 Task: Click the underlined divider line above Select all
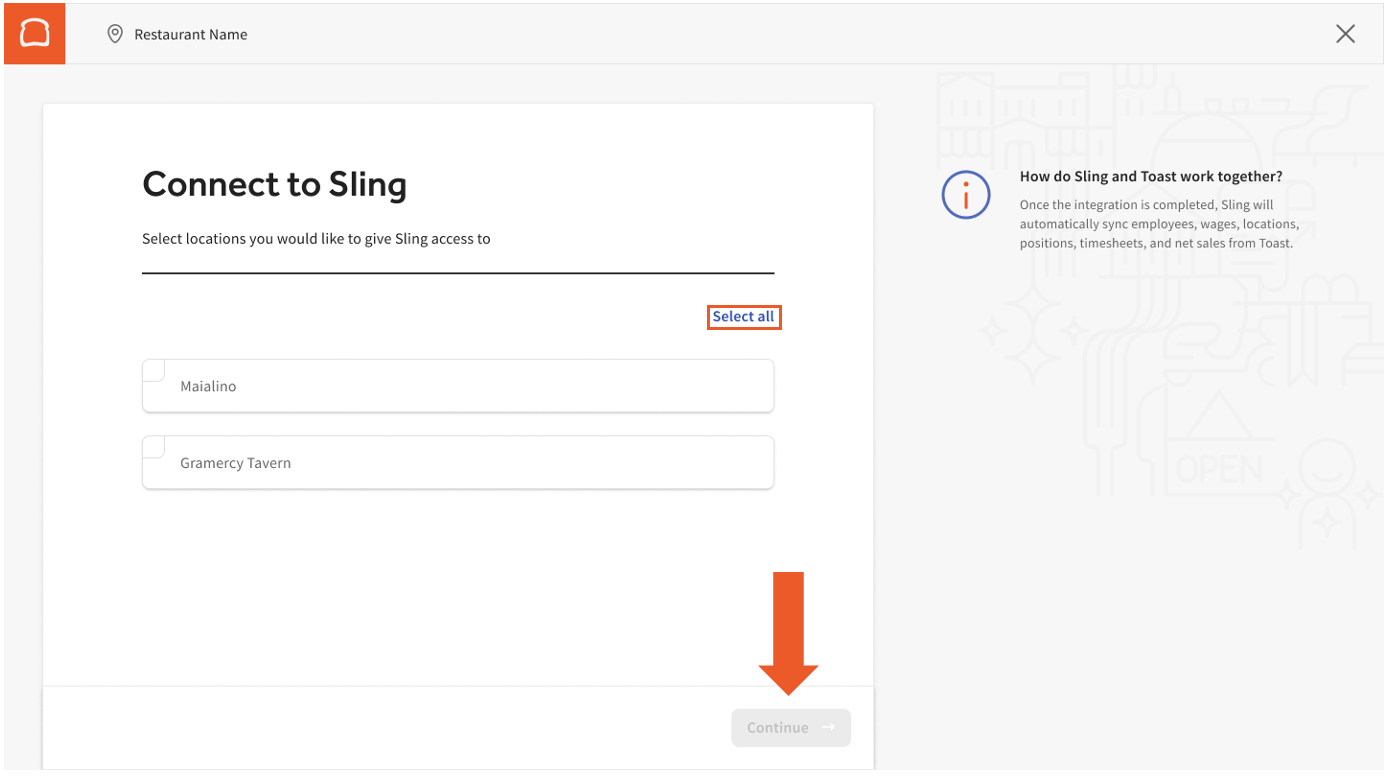coord(457,274)
